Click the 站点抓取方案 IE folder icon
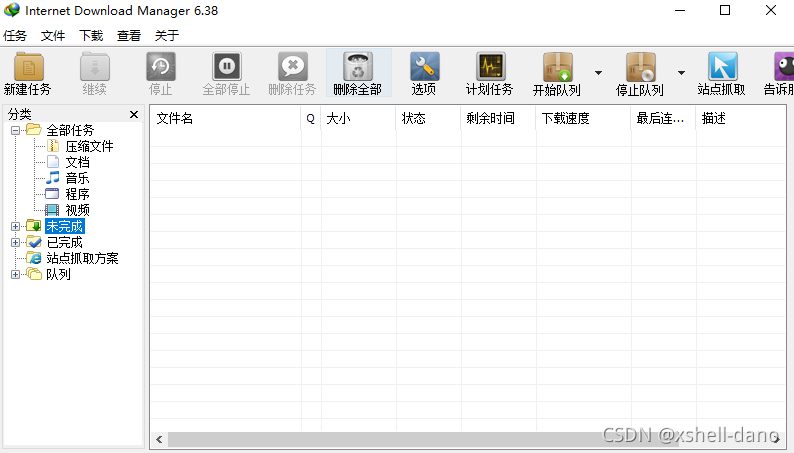 pos(34,258)
